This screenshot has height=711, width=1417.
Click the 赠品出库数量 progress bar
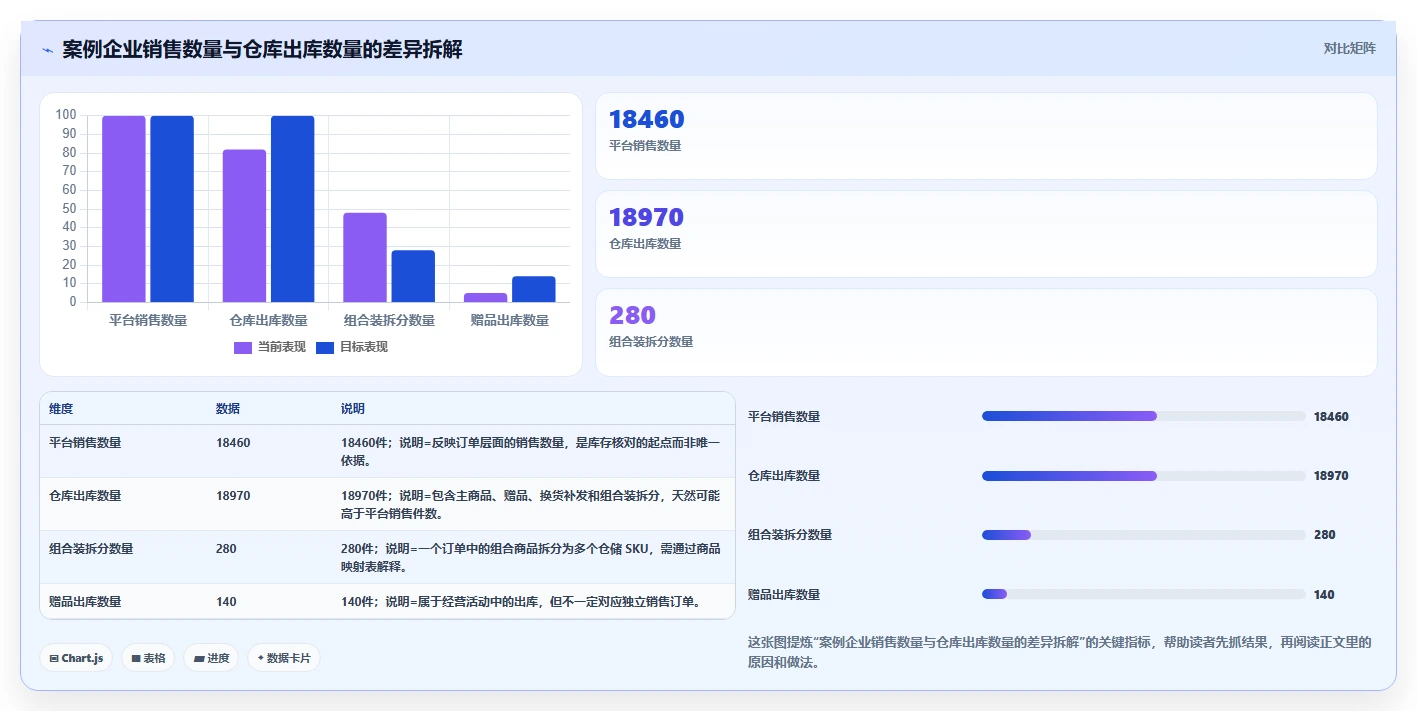coord(1144,594)
